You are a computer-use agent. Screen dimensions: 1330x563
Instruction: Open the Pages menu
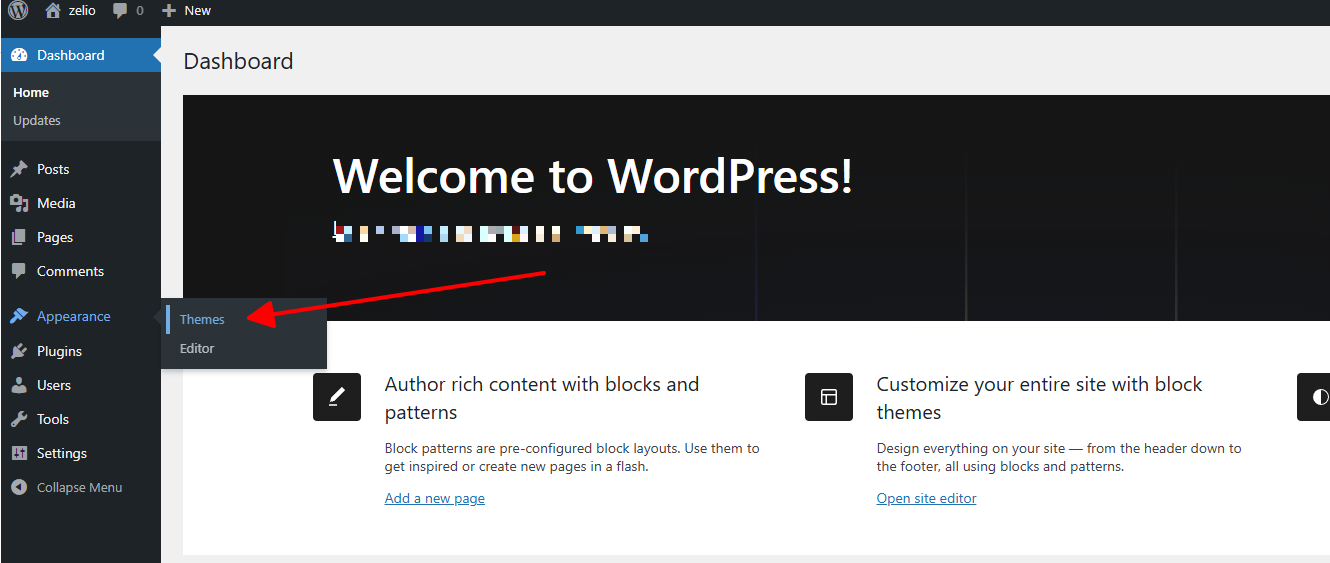[80, 237]
